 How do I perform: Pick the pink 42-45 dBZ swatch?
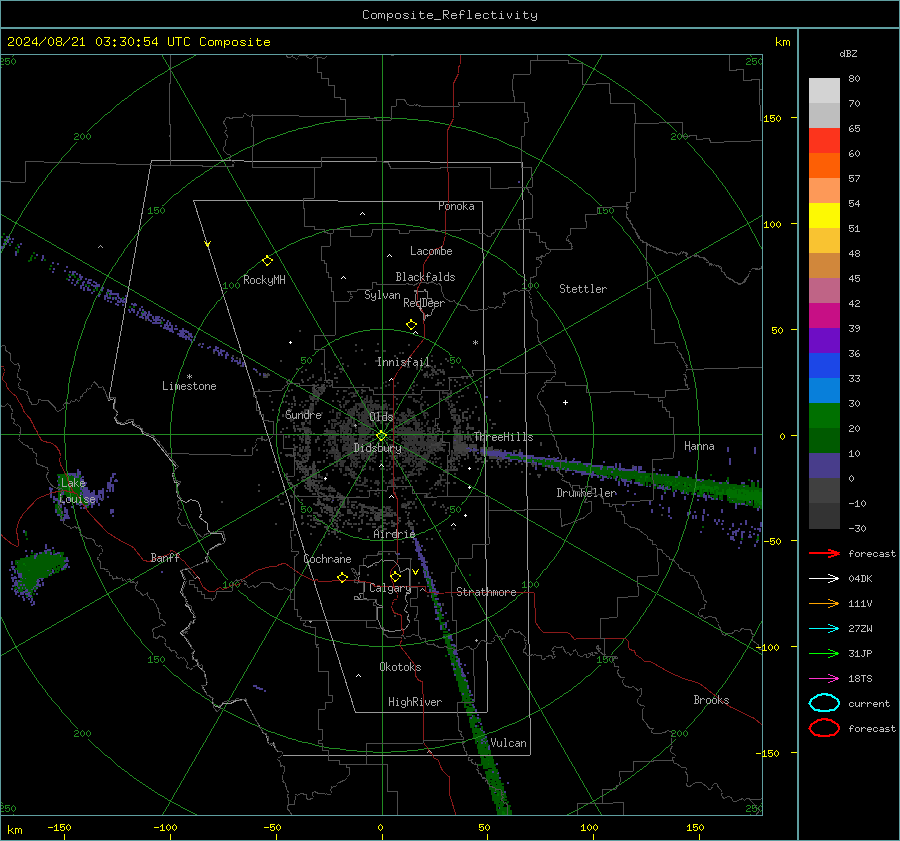[824, 291]
